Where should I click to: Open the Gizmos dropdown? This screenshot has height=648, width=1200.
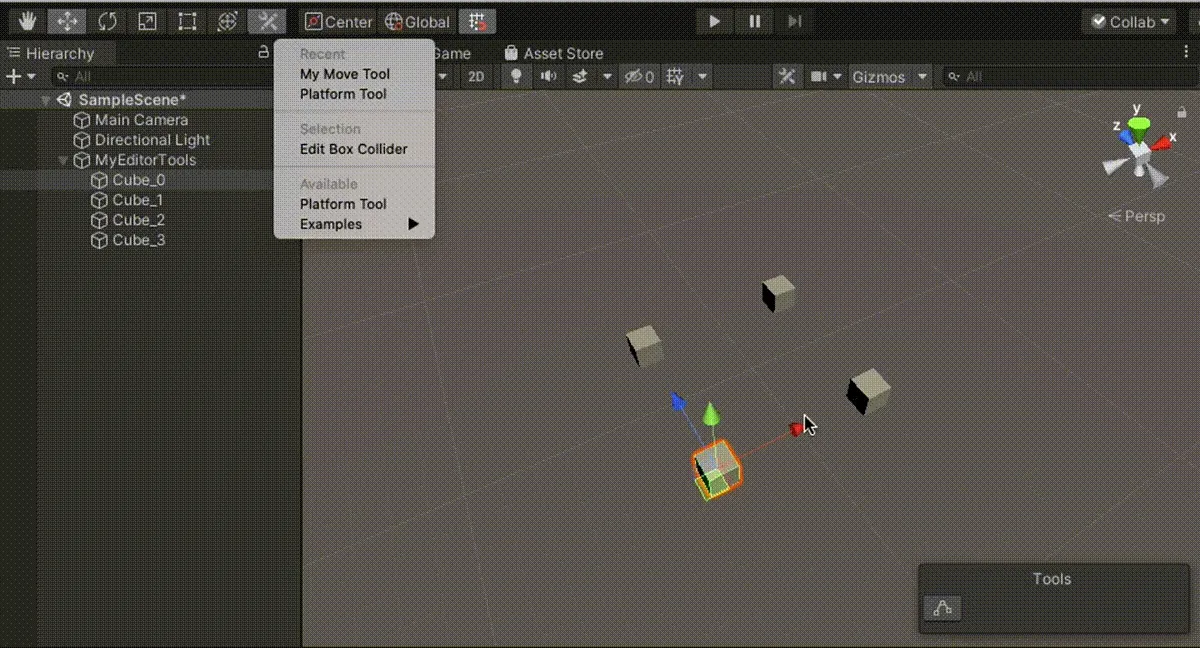889,77
